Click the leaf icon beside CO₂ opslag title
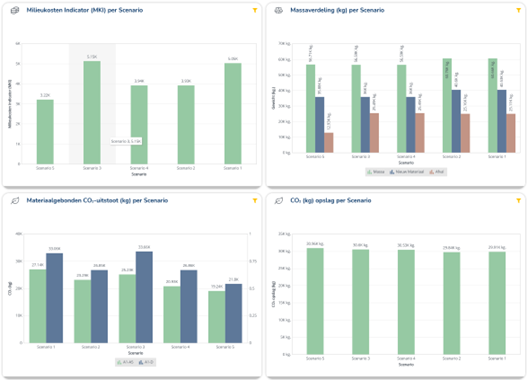The width and height of the screenshot is (528, 380). click(x=278, y=201)
